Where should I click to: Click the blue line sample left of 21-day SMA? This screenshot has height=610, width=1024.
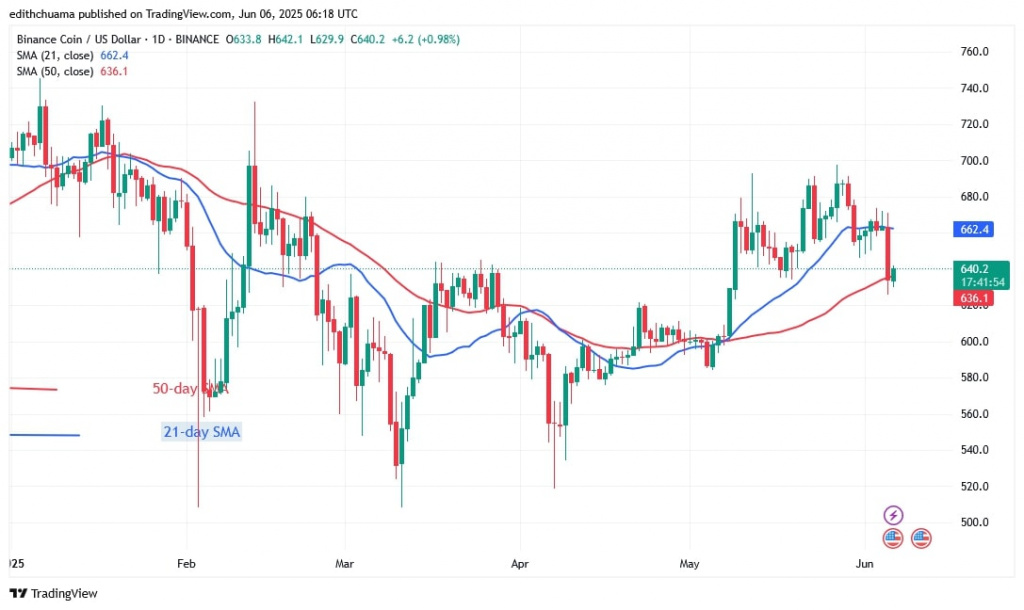pyautogui.click(x=44, y=434)
